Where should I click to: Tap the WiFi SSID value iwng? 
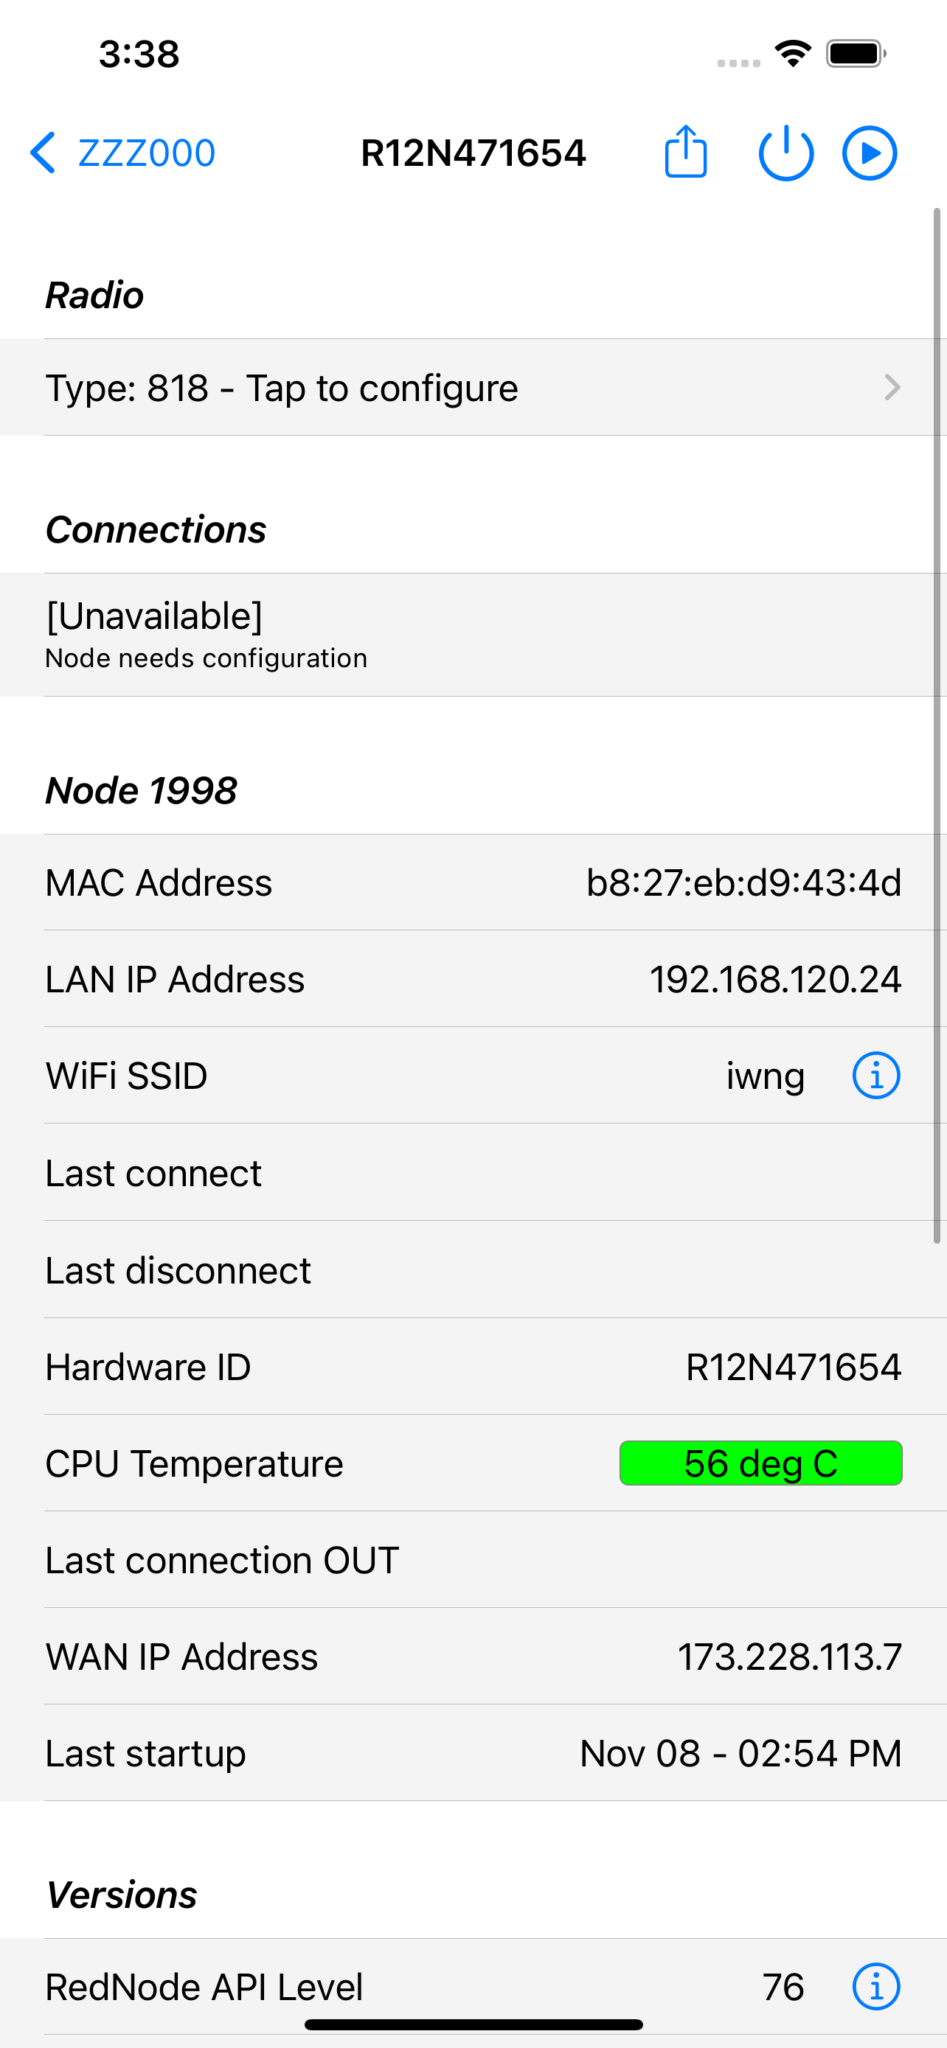[765, 1075]
